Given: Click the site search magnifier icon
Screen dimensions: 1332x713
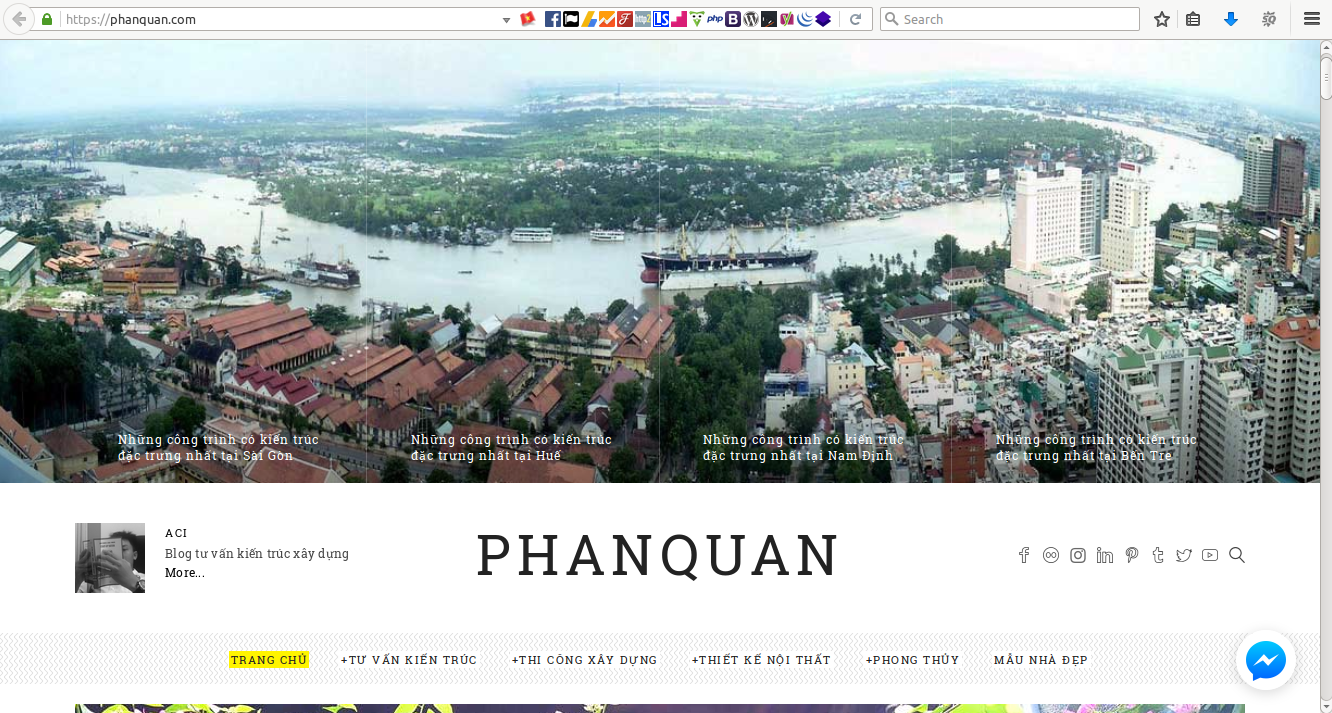Looking at the screenshot, I should pyautogui.click(x=1237, y=556).
